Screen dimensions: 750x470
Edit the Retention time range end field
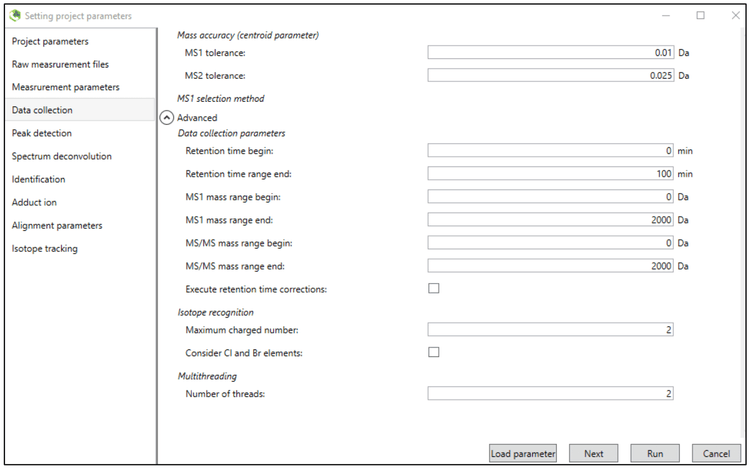click(550, 174)
